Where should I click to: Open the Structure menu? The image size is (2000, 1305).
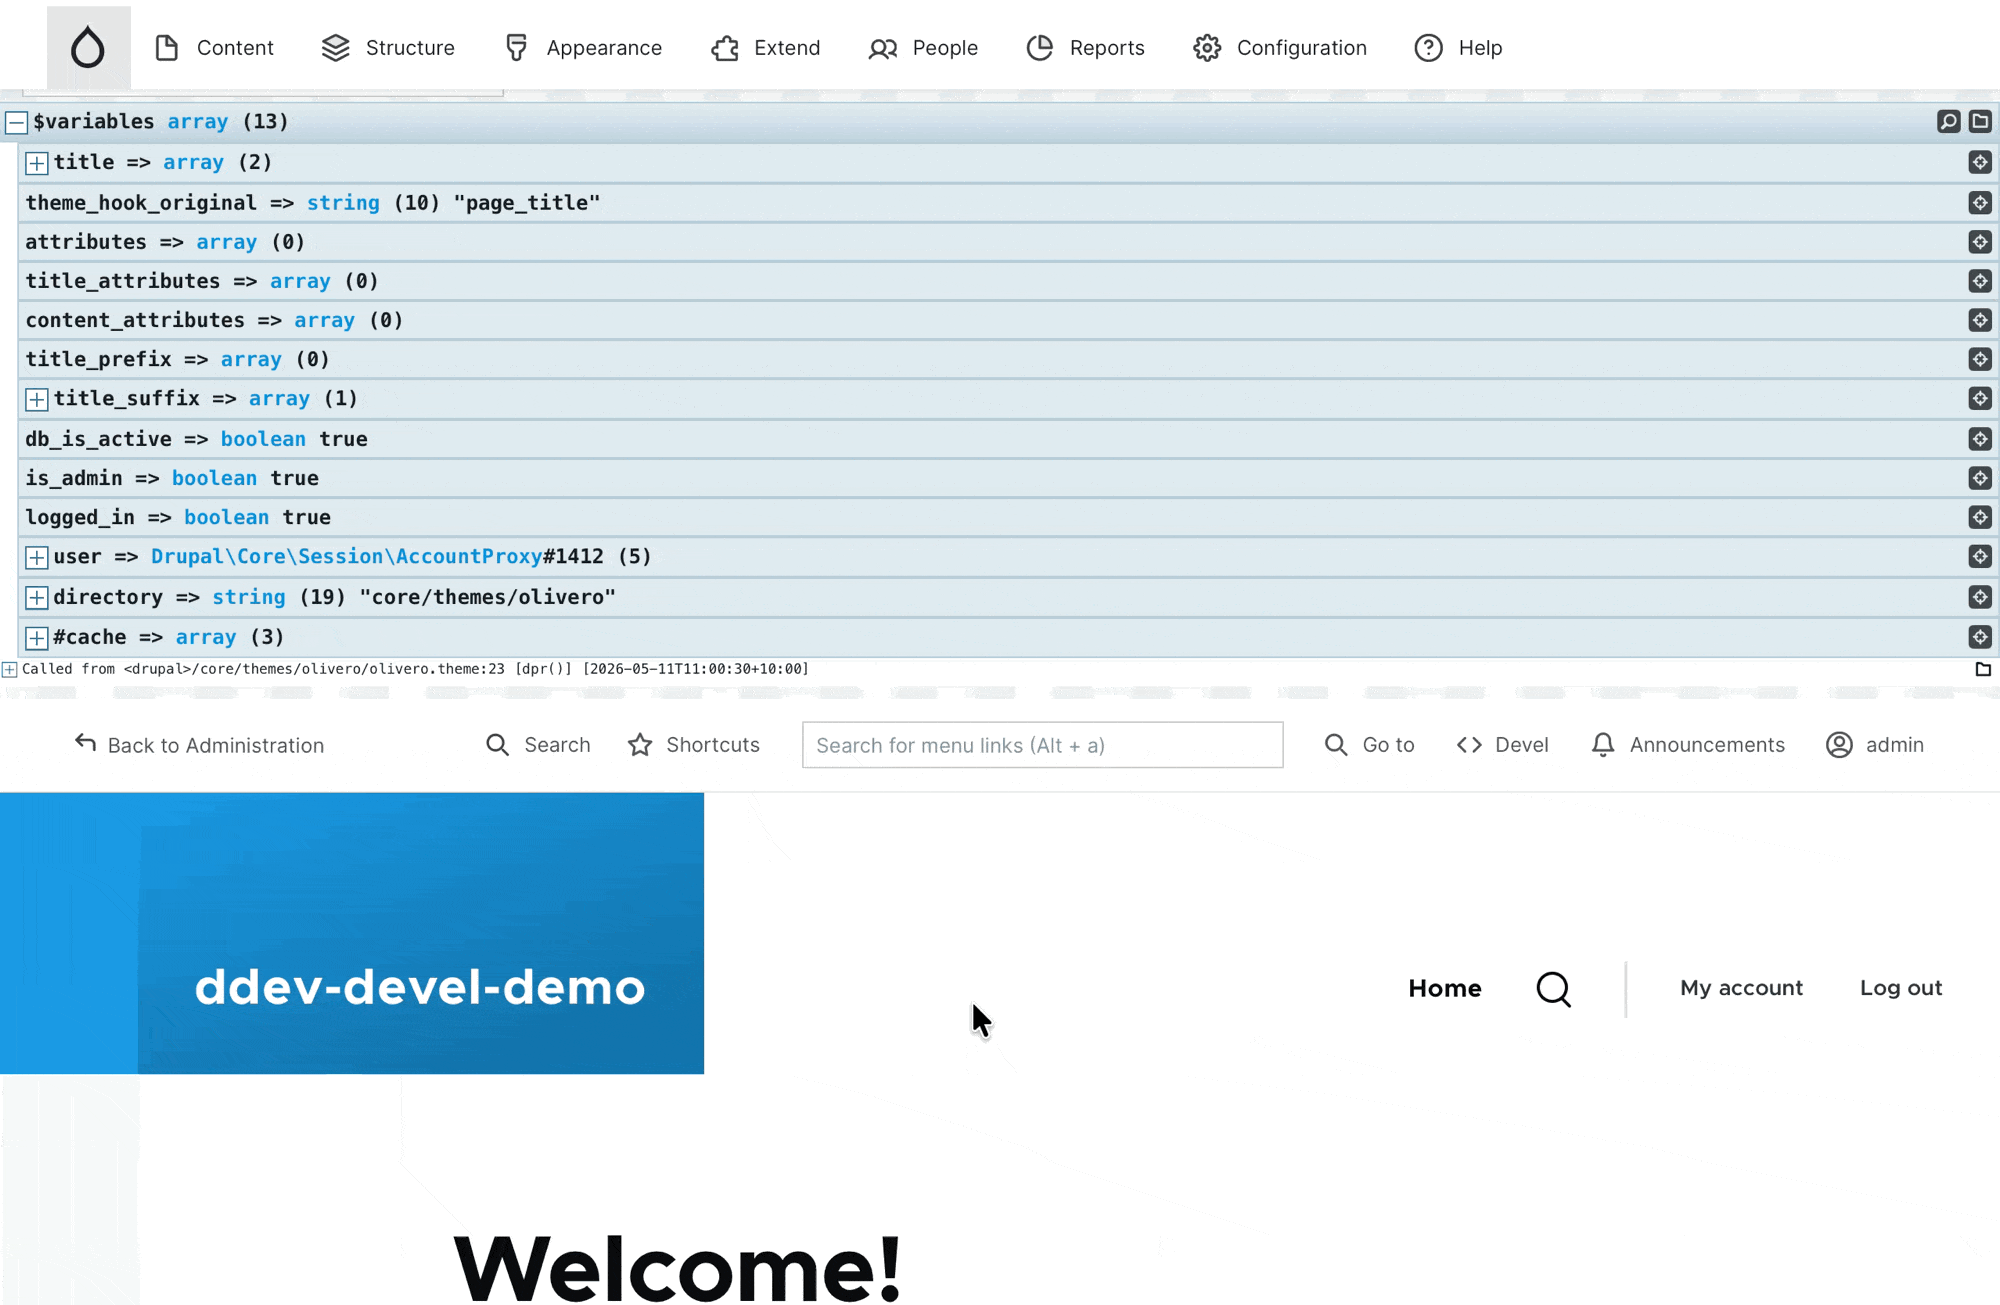(x=388, y=48)
